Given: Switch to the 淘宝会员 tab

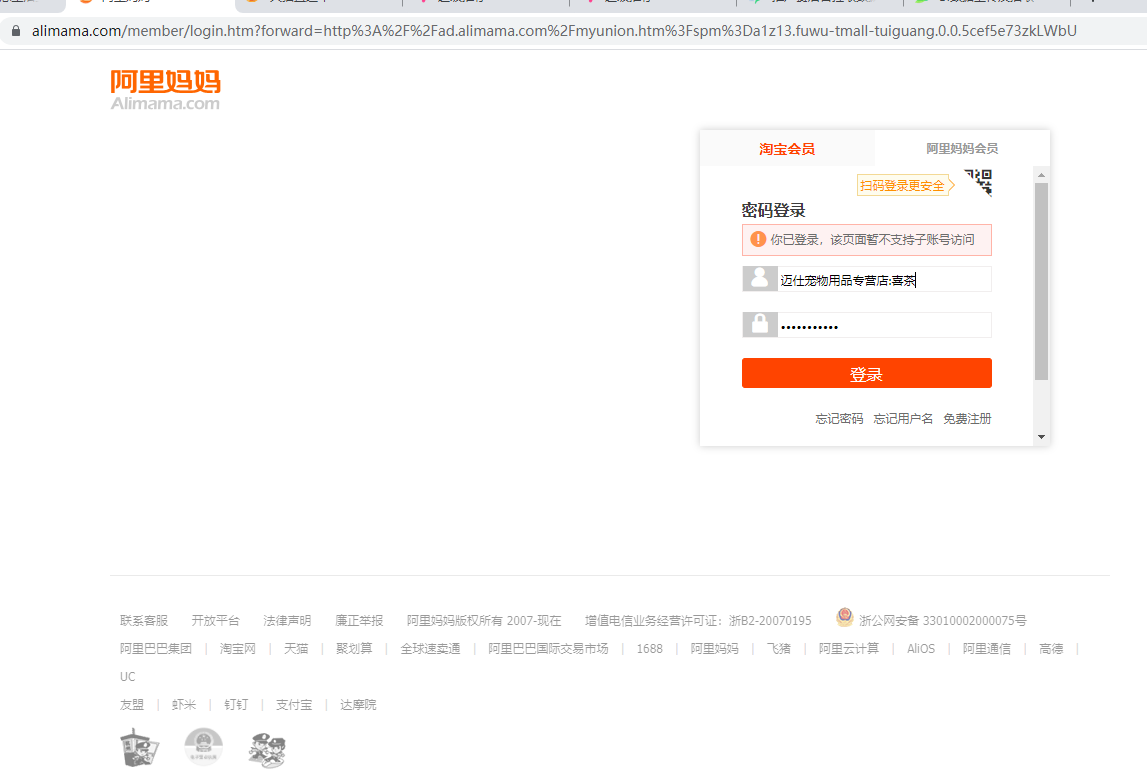Looking at the screenshot, I should click(787, 149).
